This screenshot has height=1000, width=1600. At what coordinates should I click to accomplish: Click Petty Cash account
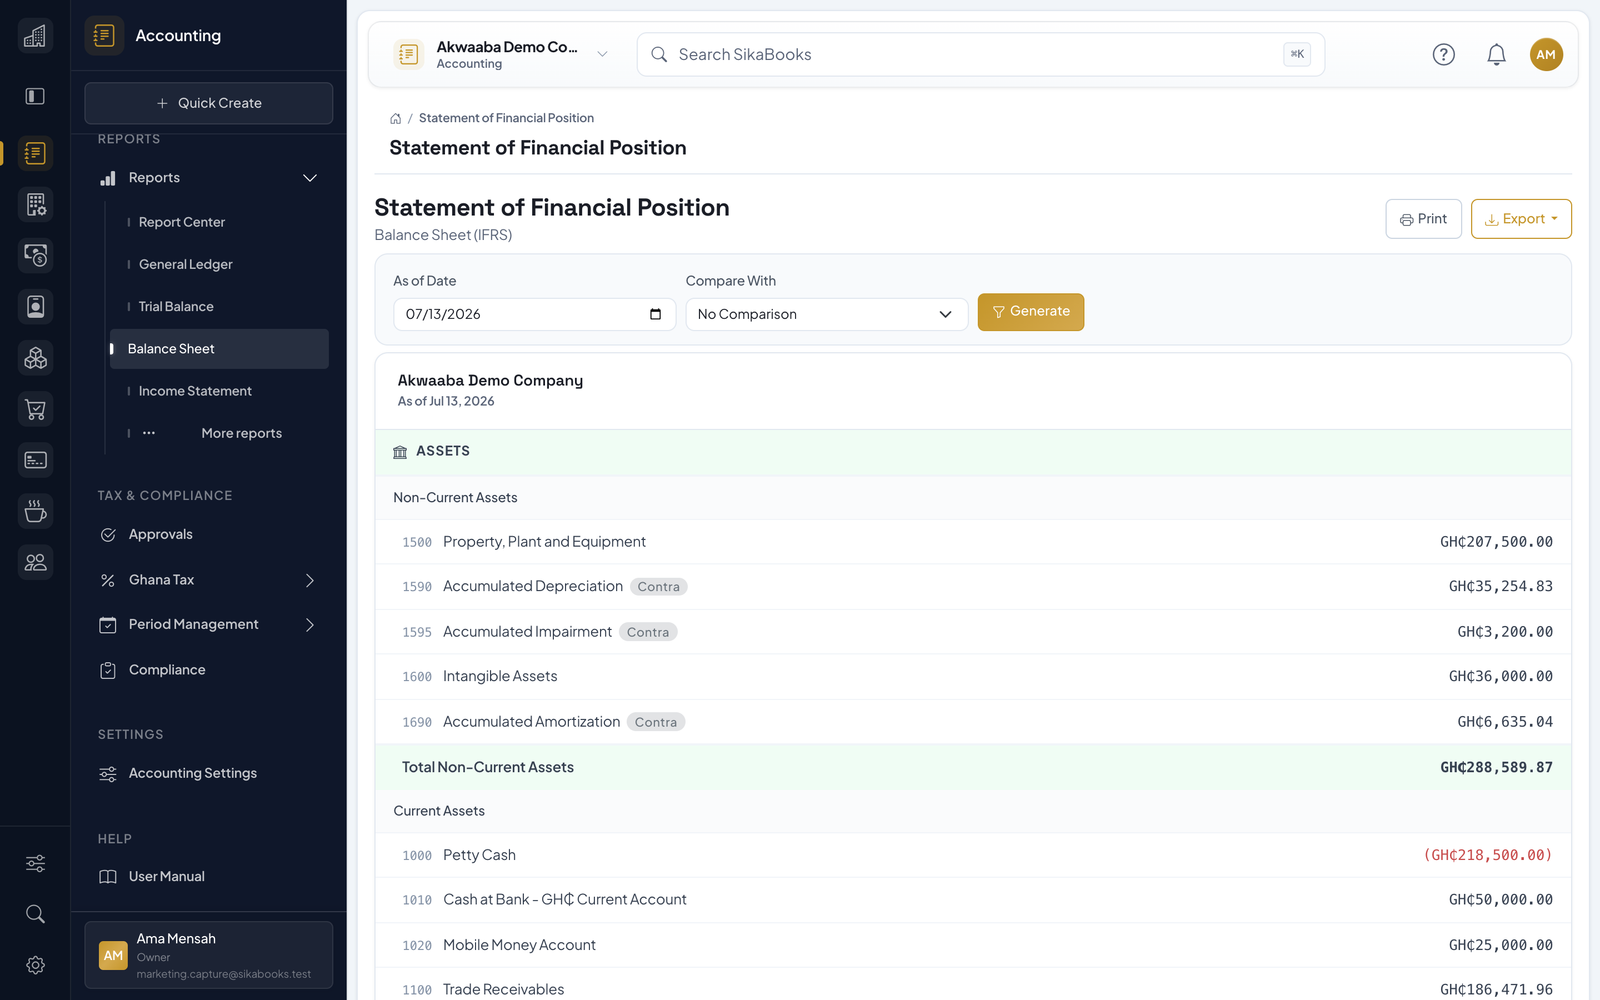tap(479, 855)
